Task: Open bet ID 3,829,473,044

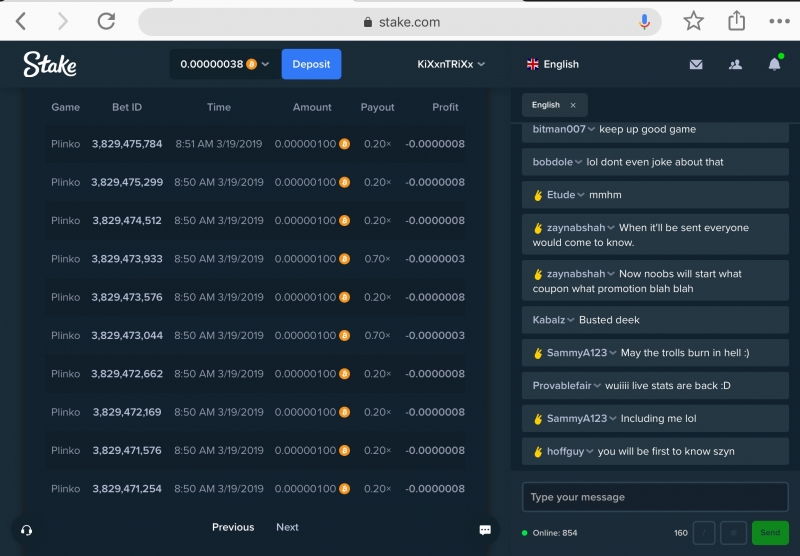Action: (x=127, y=335)
